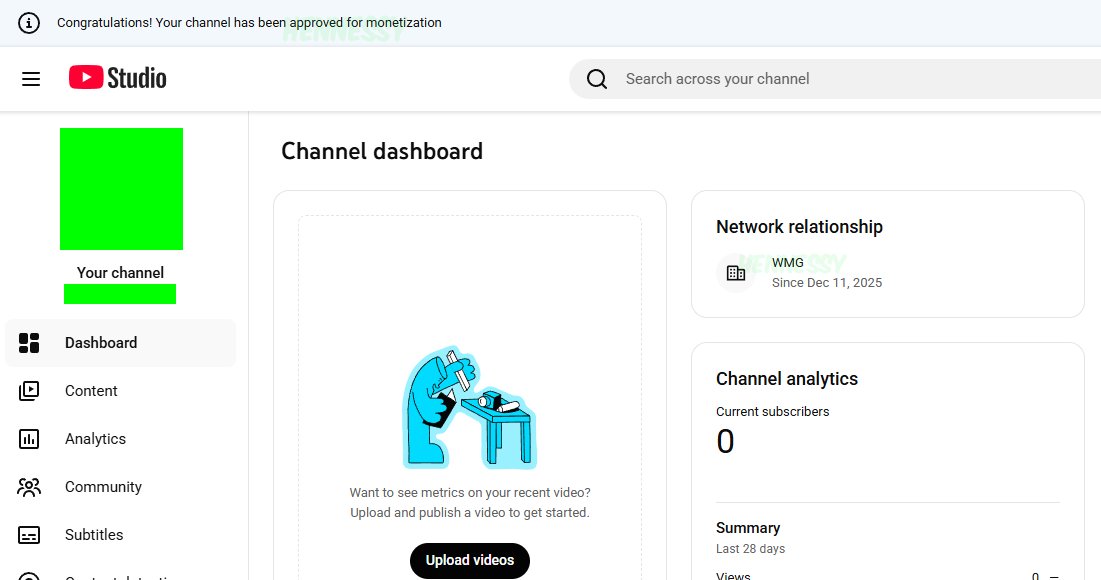This screenshot has height=580, width=1101.
Task: Click the 'Summary' heading in analytics
Action: (x=748, y=528)
